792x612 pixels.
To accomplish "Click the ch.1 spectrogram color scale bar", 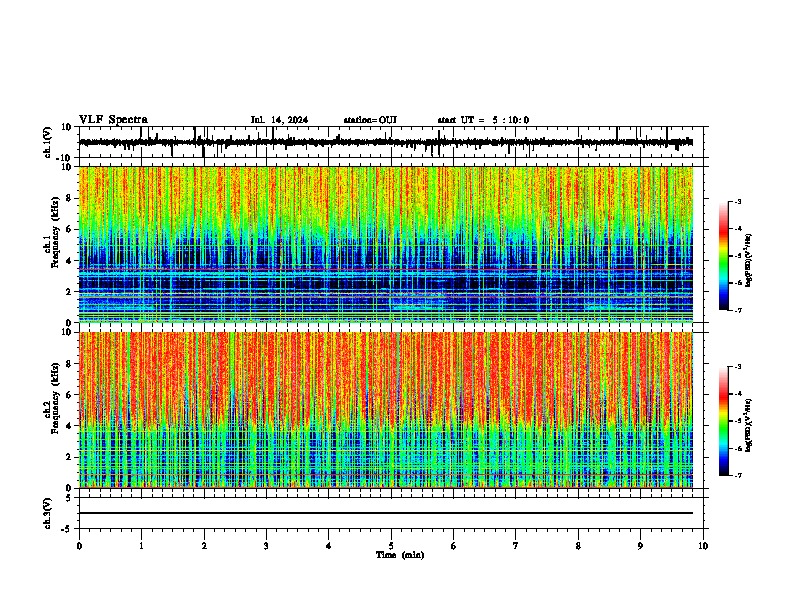I will pyautogui.click(x=724, y=256).
